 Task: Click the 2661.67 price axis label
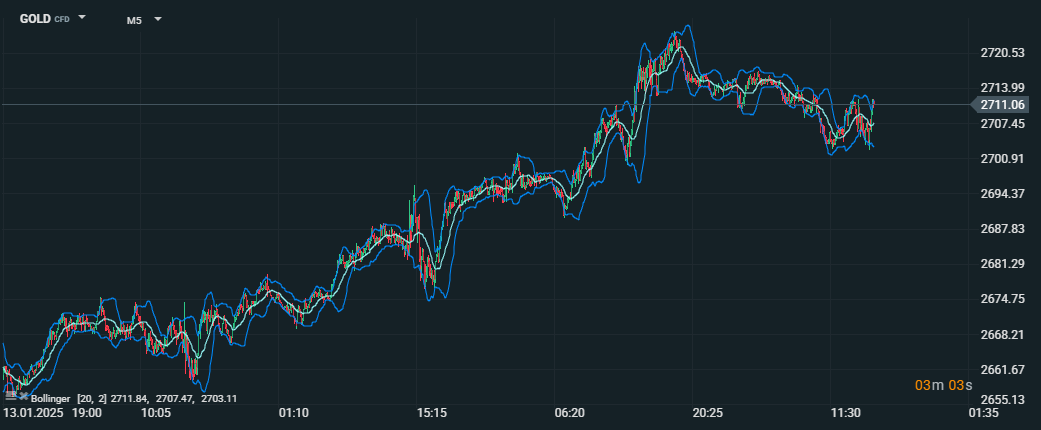pos(1003,369)
